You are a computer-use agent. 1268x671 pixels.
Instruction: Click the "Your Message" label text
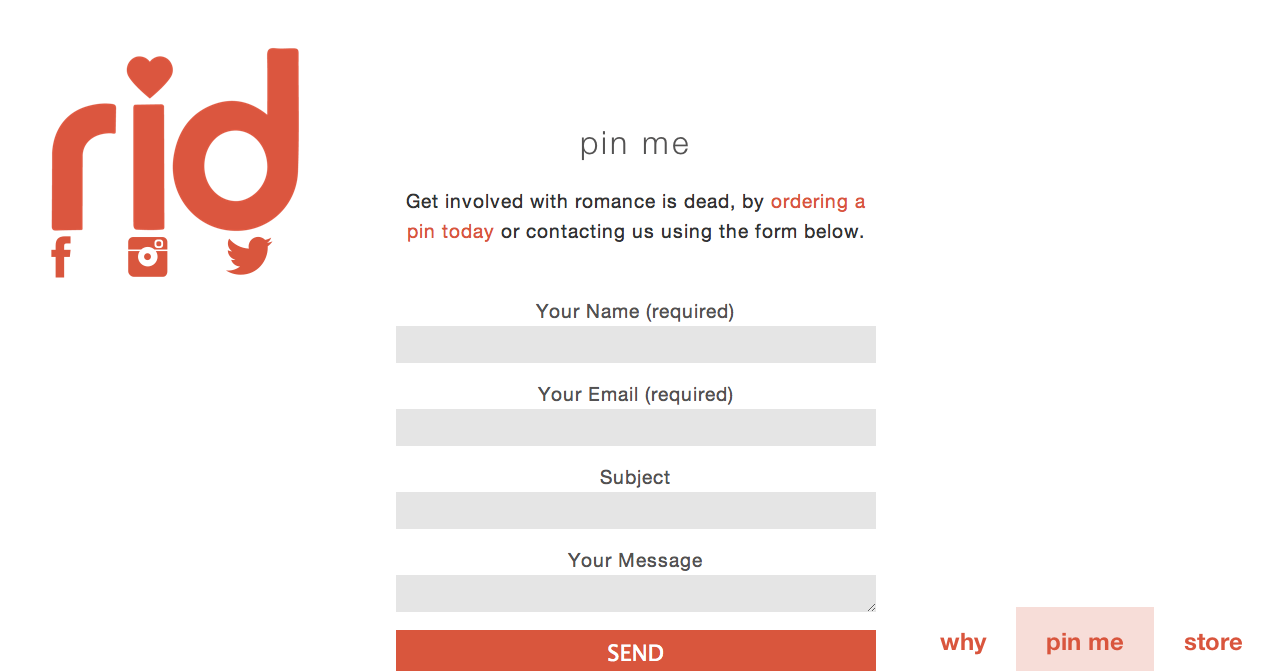tap(635, 560)
